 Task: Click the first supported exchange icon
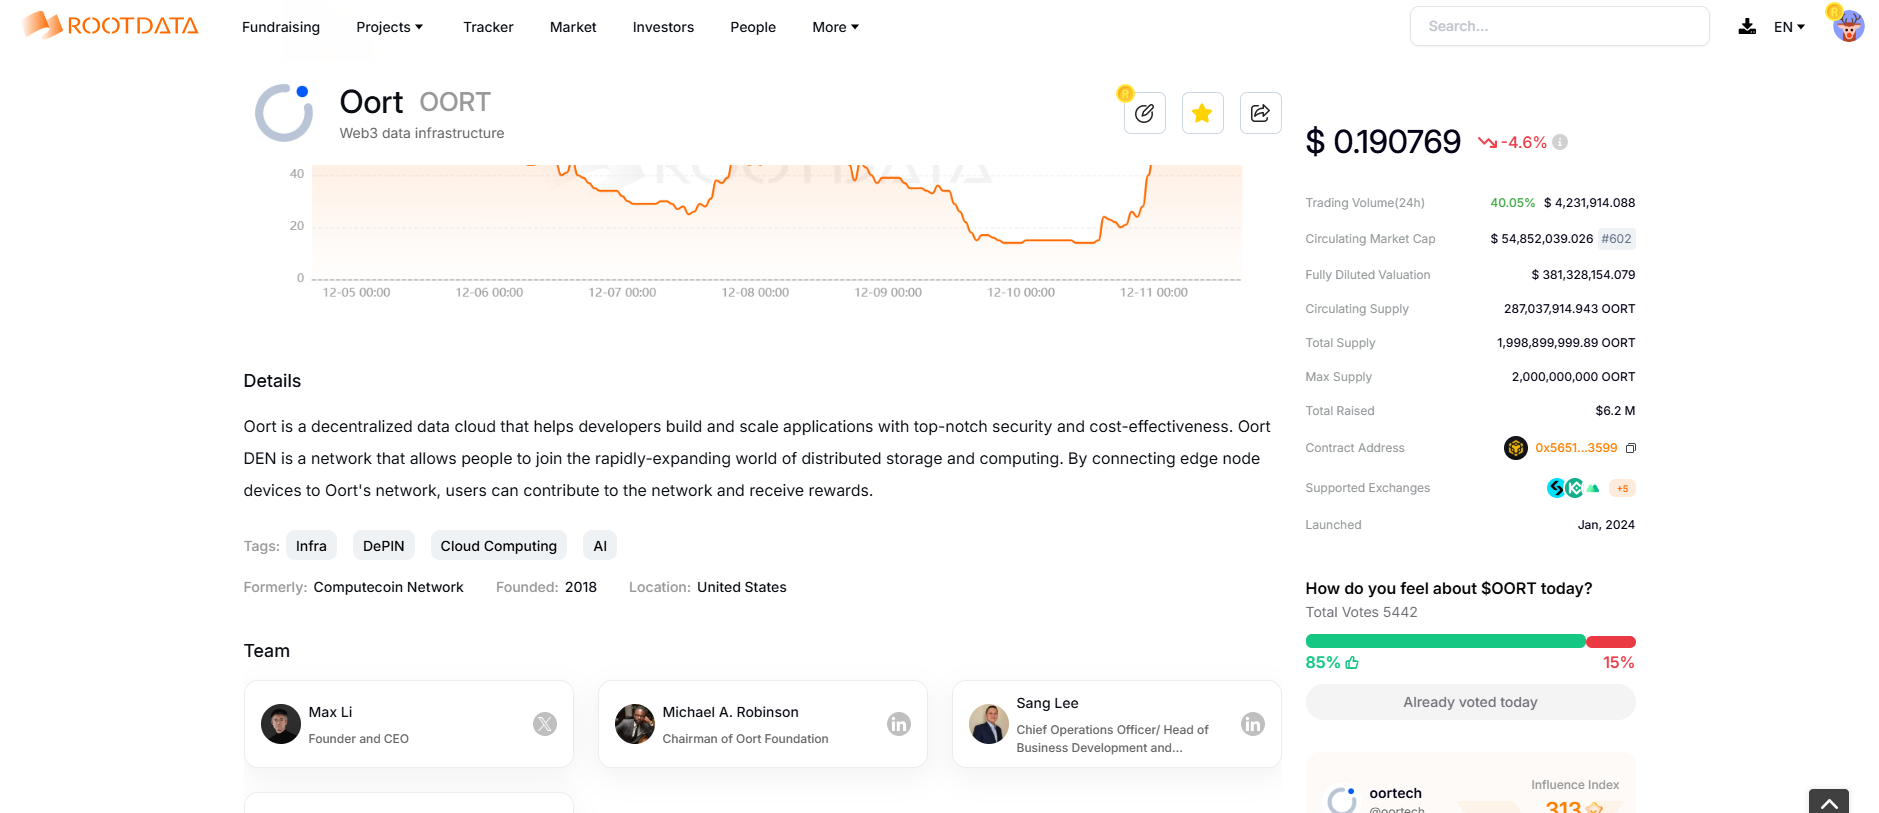(1555, 488)
